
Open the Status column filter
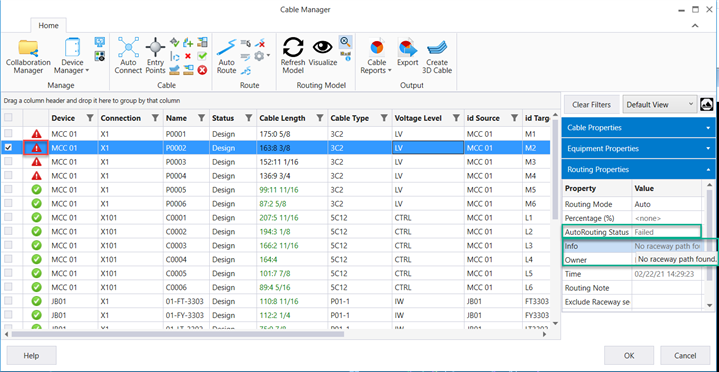[x=249, y=118]
